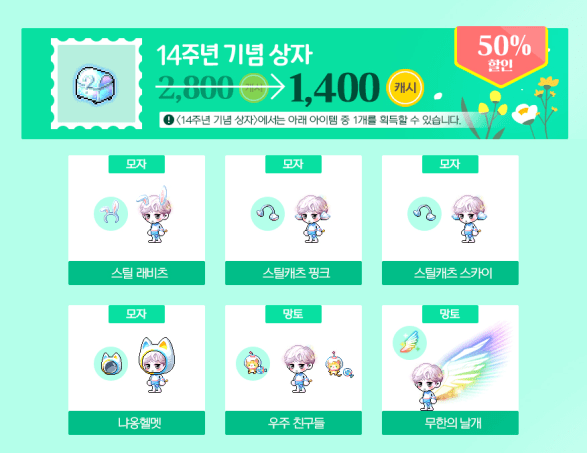Screen dimensions: 587x453
Task: Click the yellow 캐시 coin icon
Action: [x=405, y=88]
